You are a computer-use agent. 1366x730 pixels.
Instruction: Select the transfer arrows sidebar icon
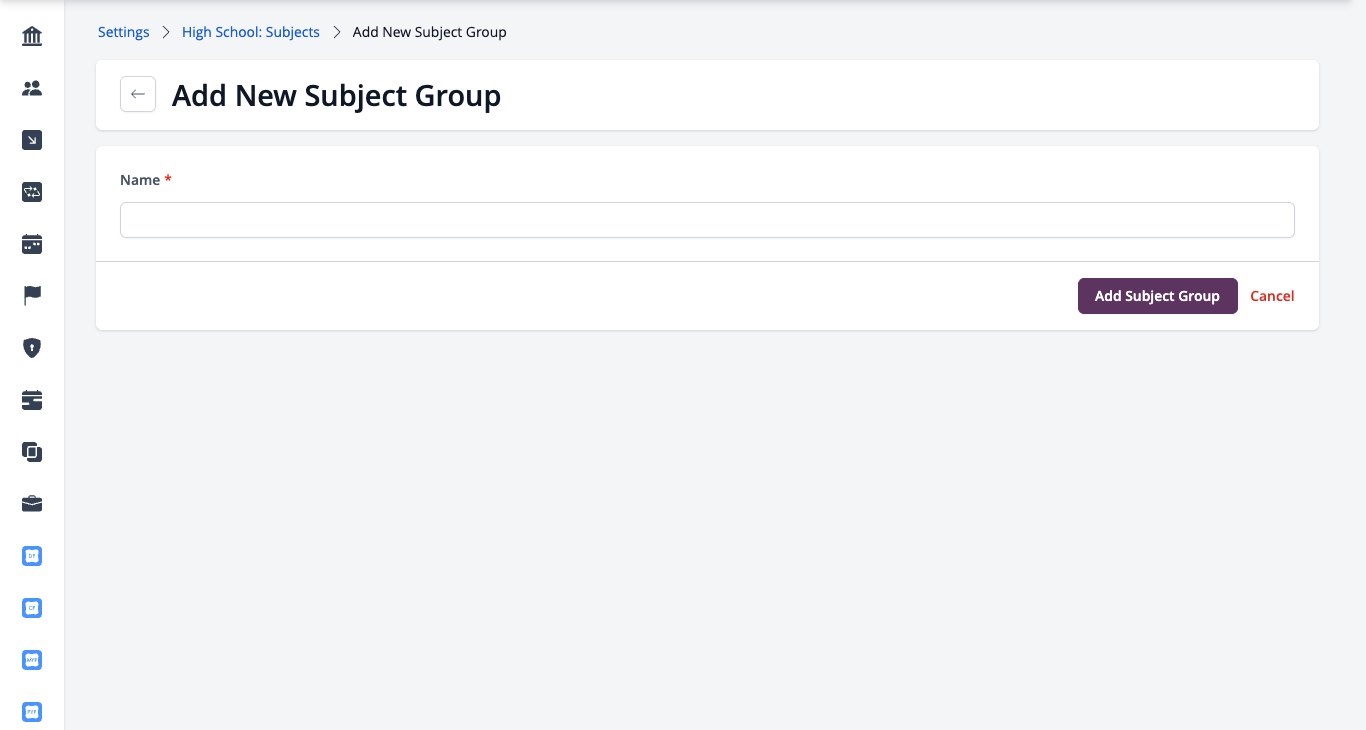tap(32, 192)
